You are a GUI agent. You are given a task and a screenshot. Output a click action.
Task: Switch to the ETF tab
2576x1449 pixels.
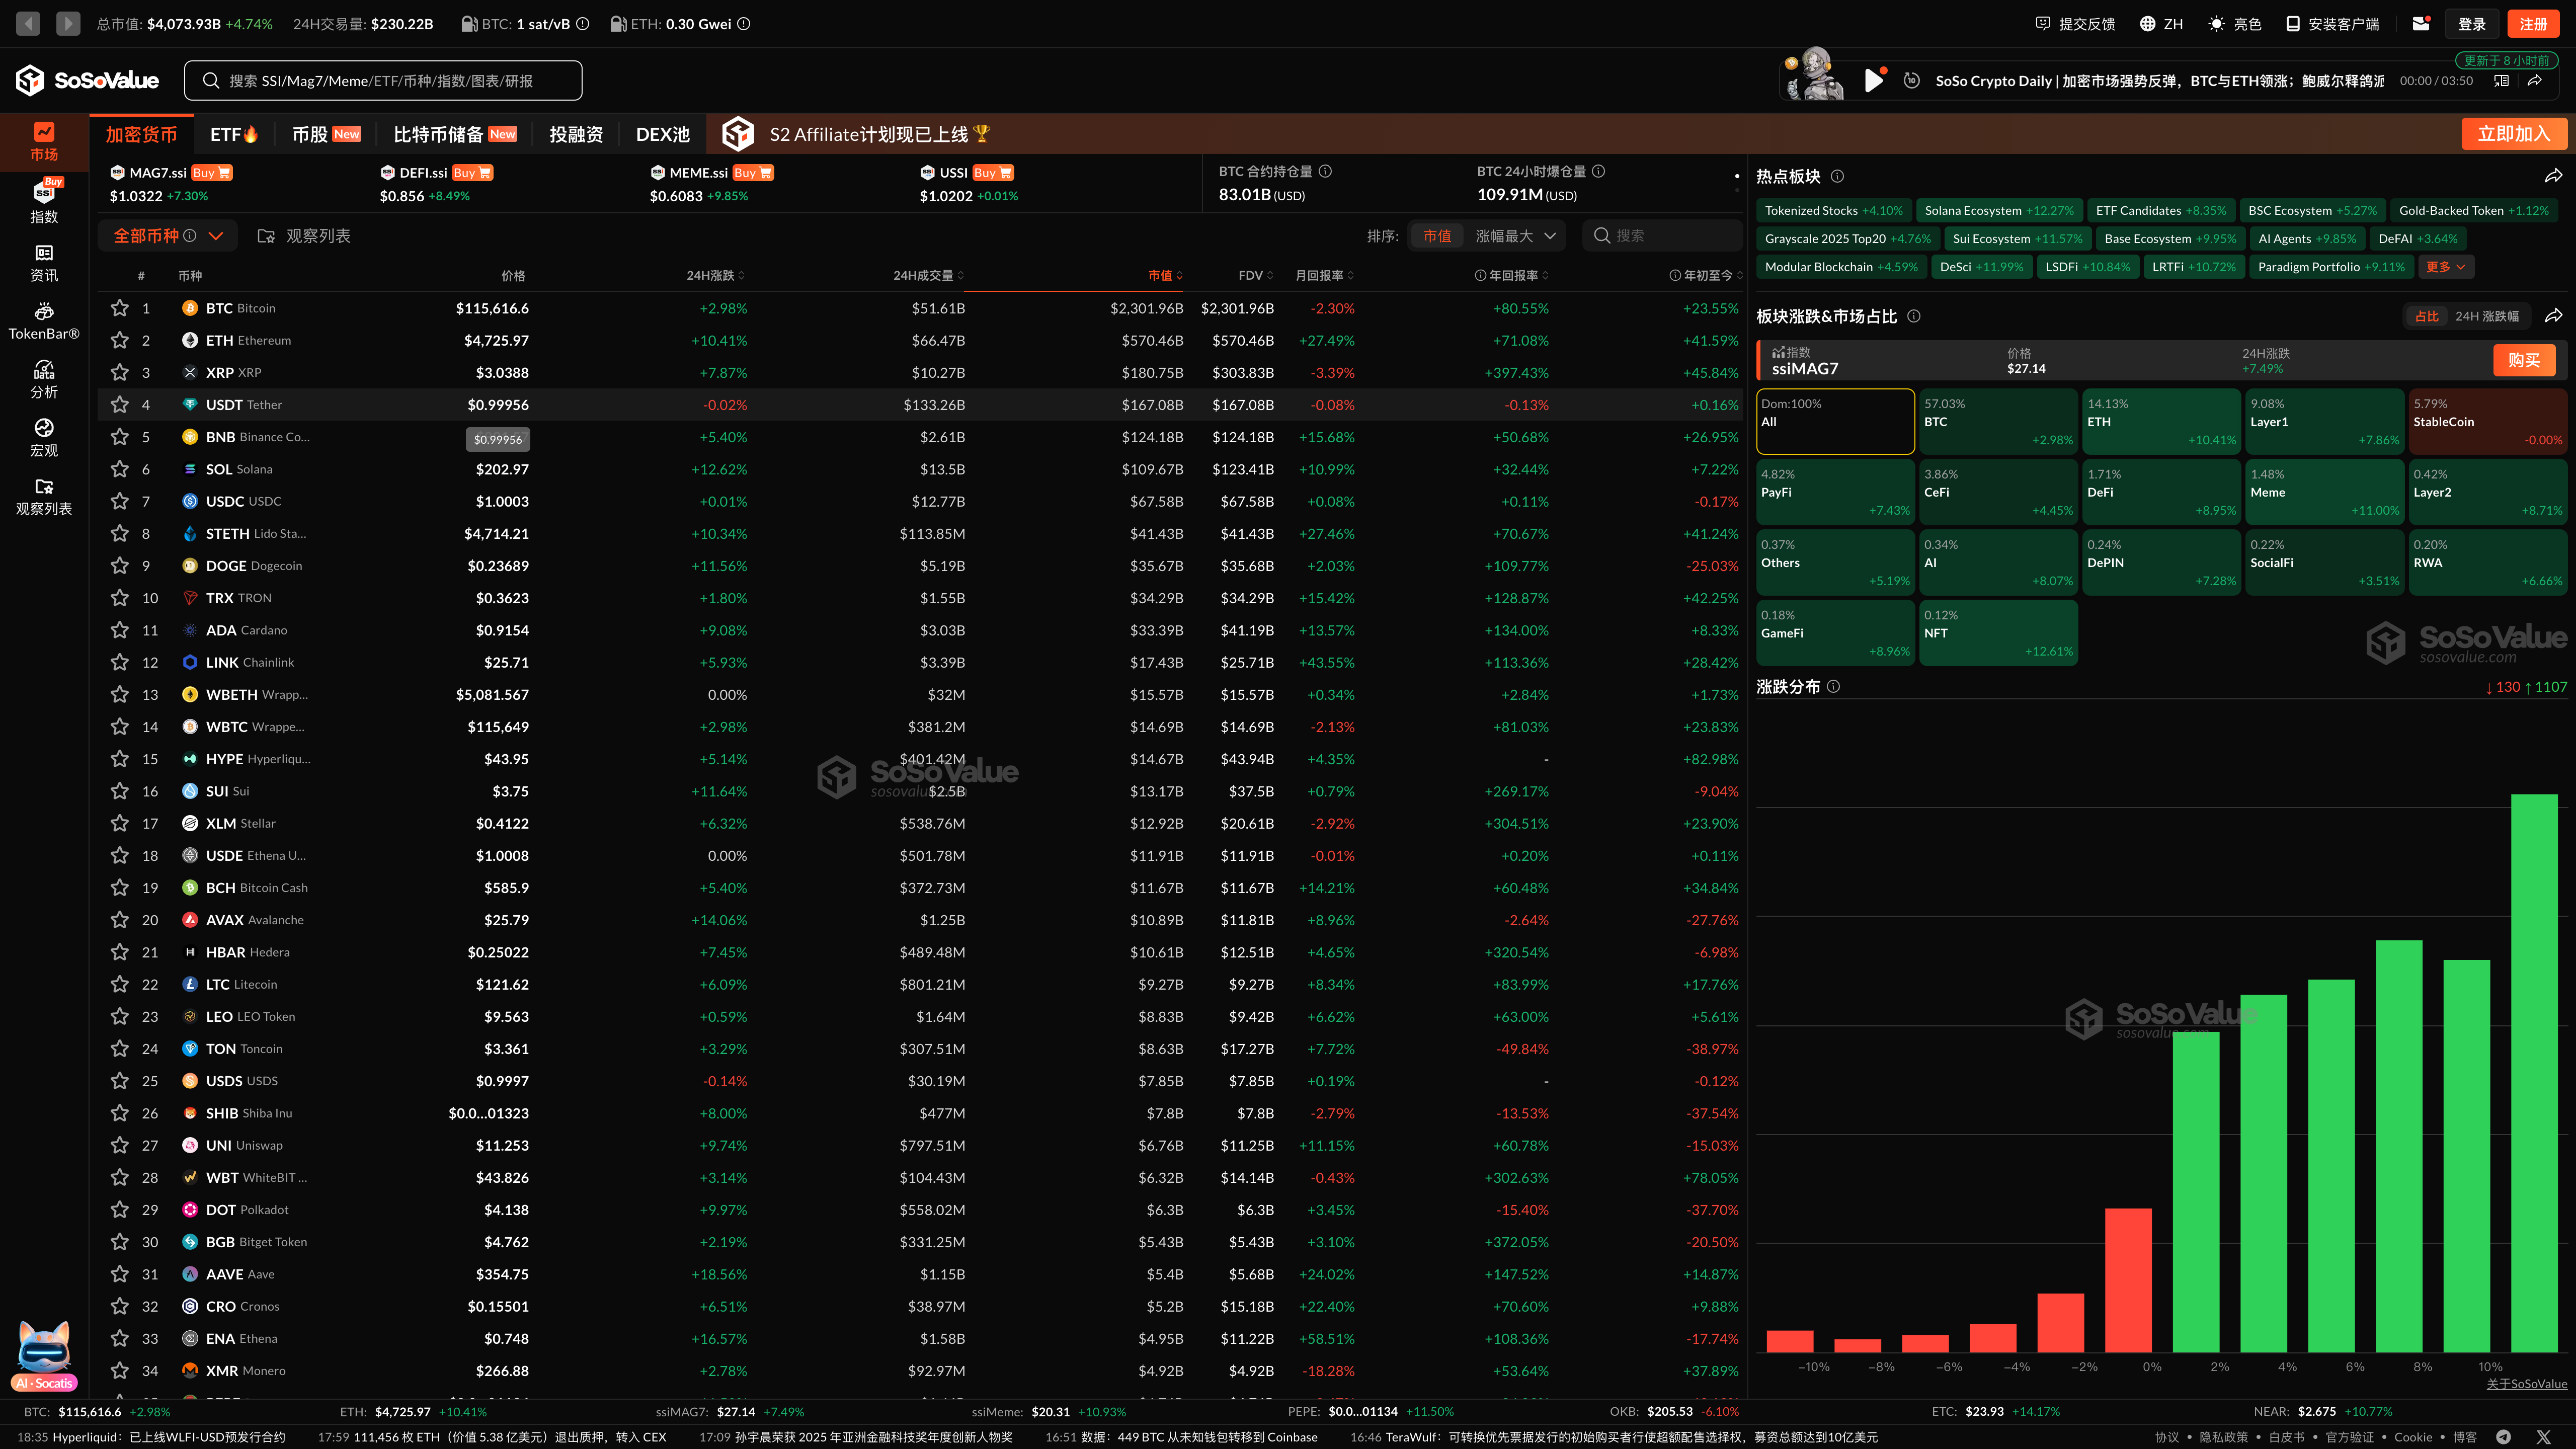[x=234, y=134]
